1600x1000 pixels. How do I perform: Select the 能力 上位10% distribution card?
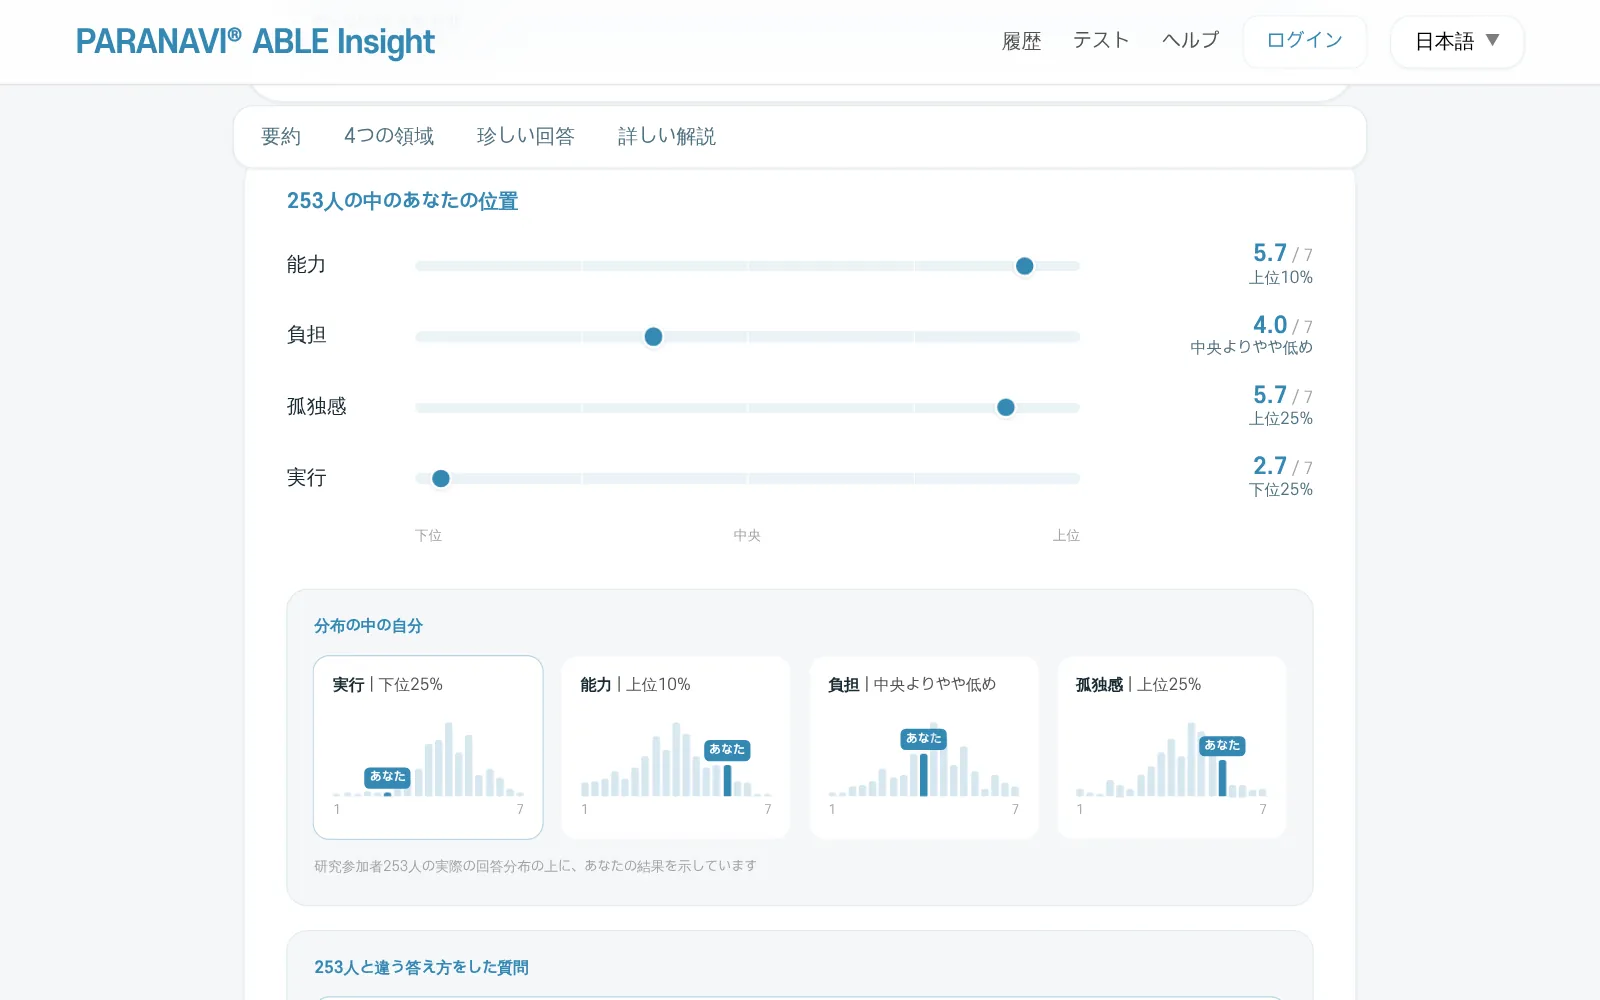point(676,747)
